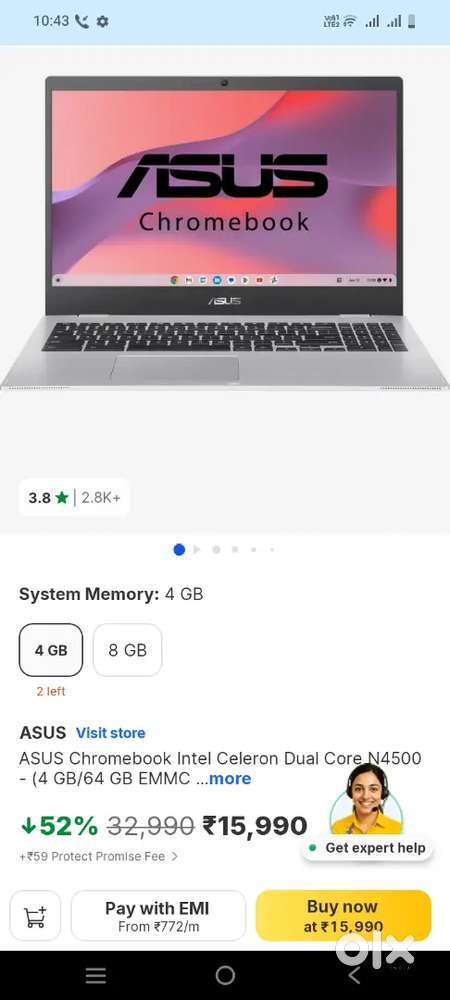Tap the green star rating icon
Image resolution: width=450 pixels, height=1000 pixels.
tap(62, 497)
